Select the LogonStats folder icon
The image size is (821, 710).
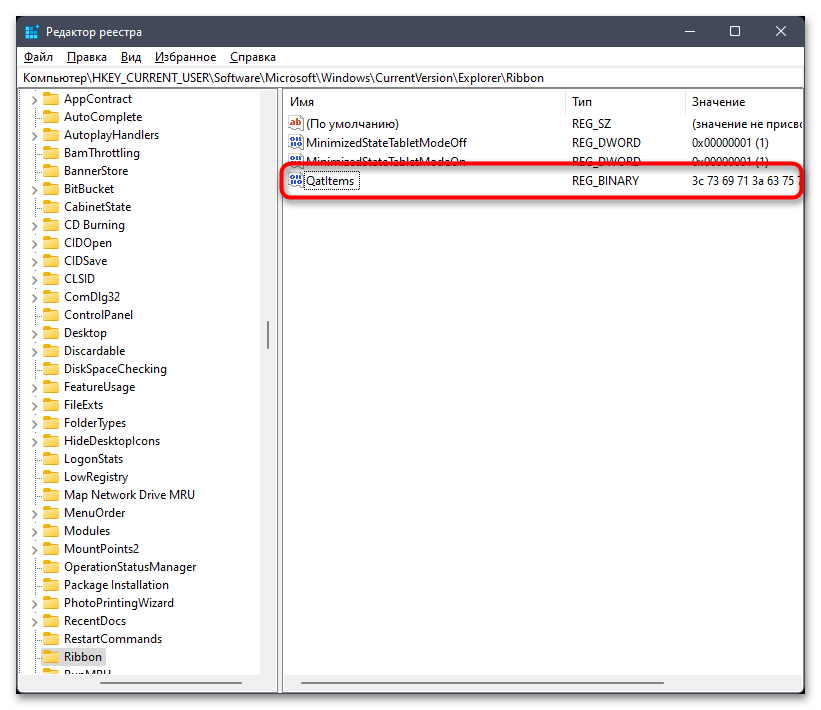[51, 459]
